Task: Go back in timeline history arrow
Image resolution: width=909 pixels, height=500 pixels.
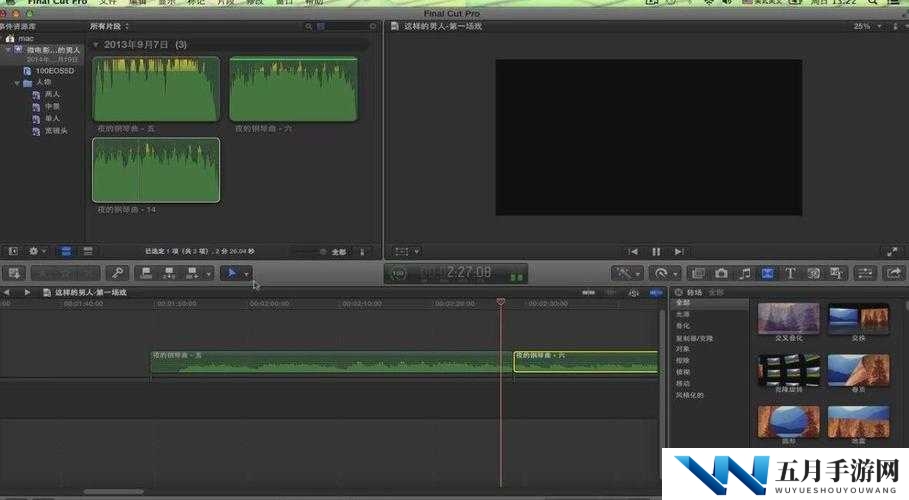Action: (6, 292)
